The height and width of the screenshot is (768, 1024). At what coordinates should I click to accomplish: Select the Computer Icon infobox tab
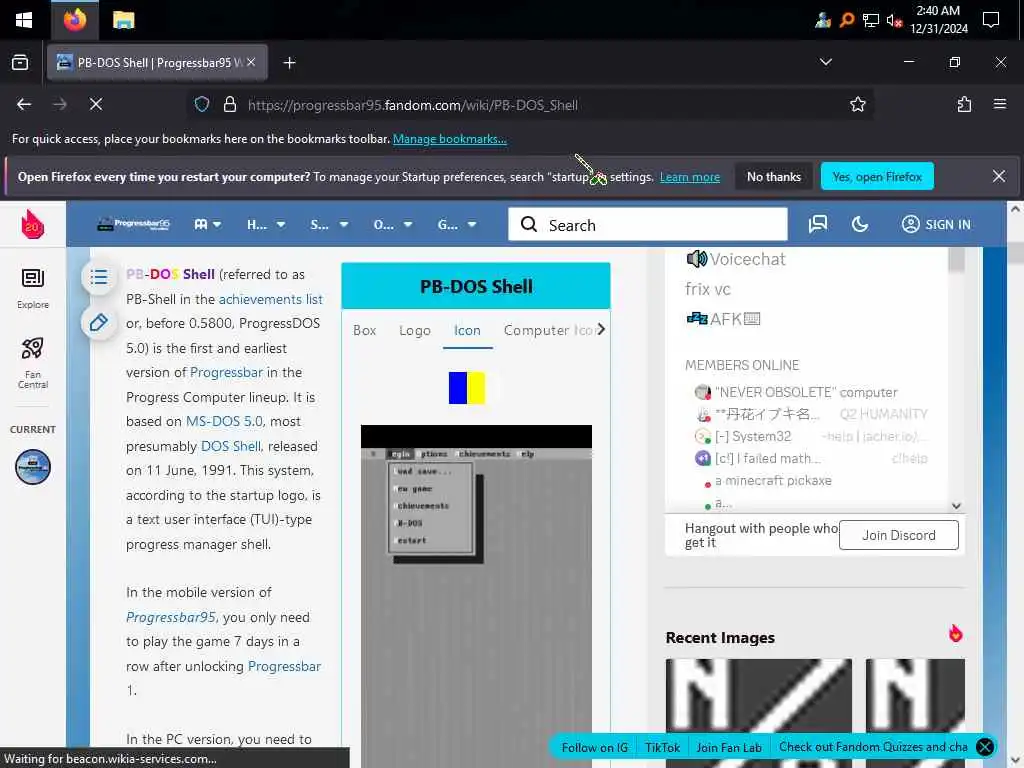click(x=549, y=330)
